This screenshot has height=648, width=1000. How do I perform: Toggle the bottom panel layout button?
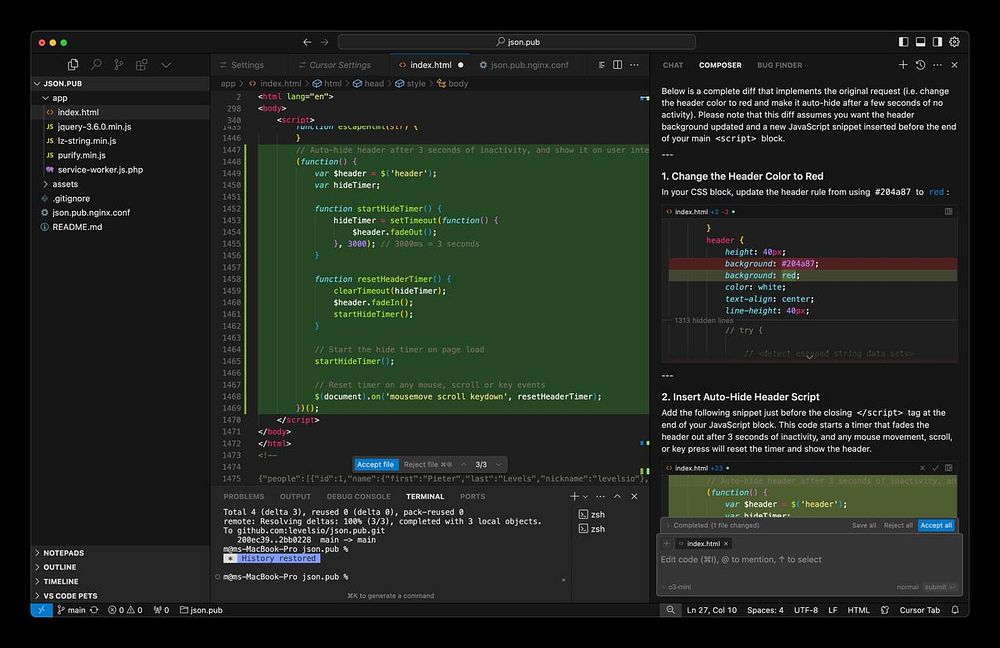[x=921, y=42]
